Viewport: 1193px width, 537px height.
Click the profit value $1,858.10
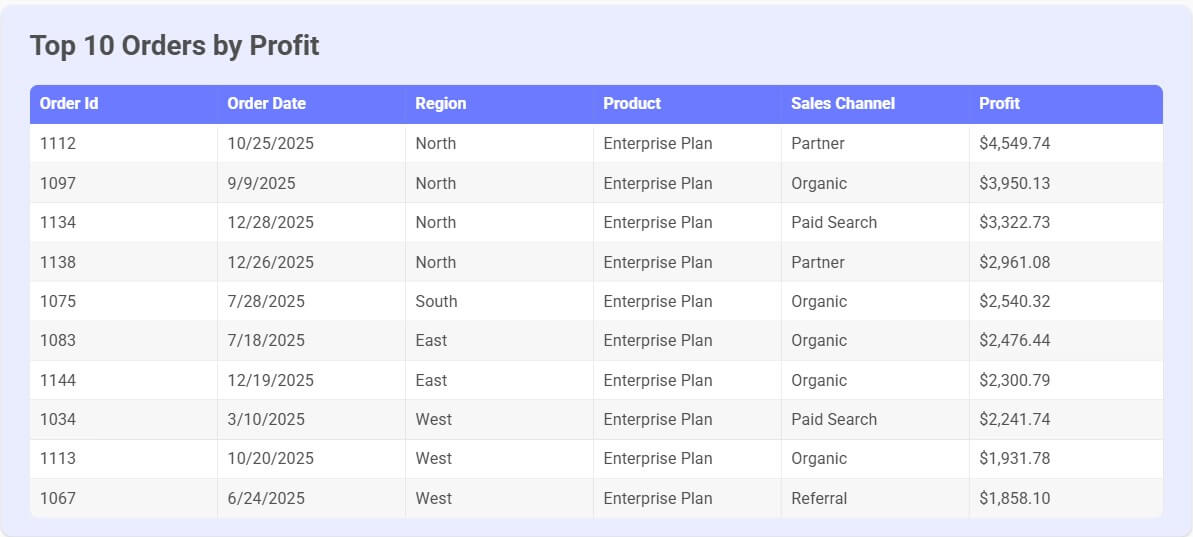click(1015, 498)
